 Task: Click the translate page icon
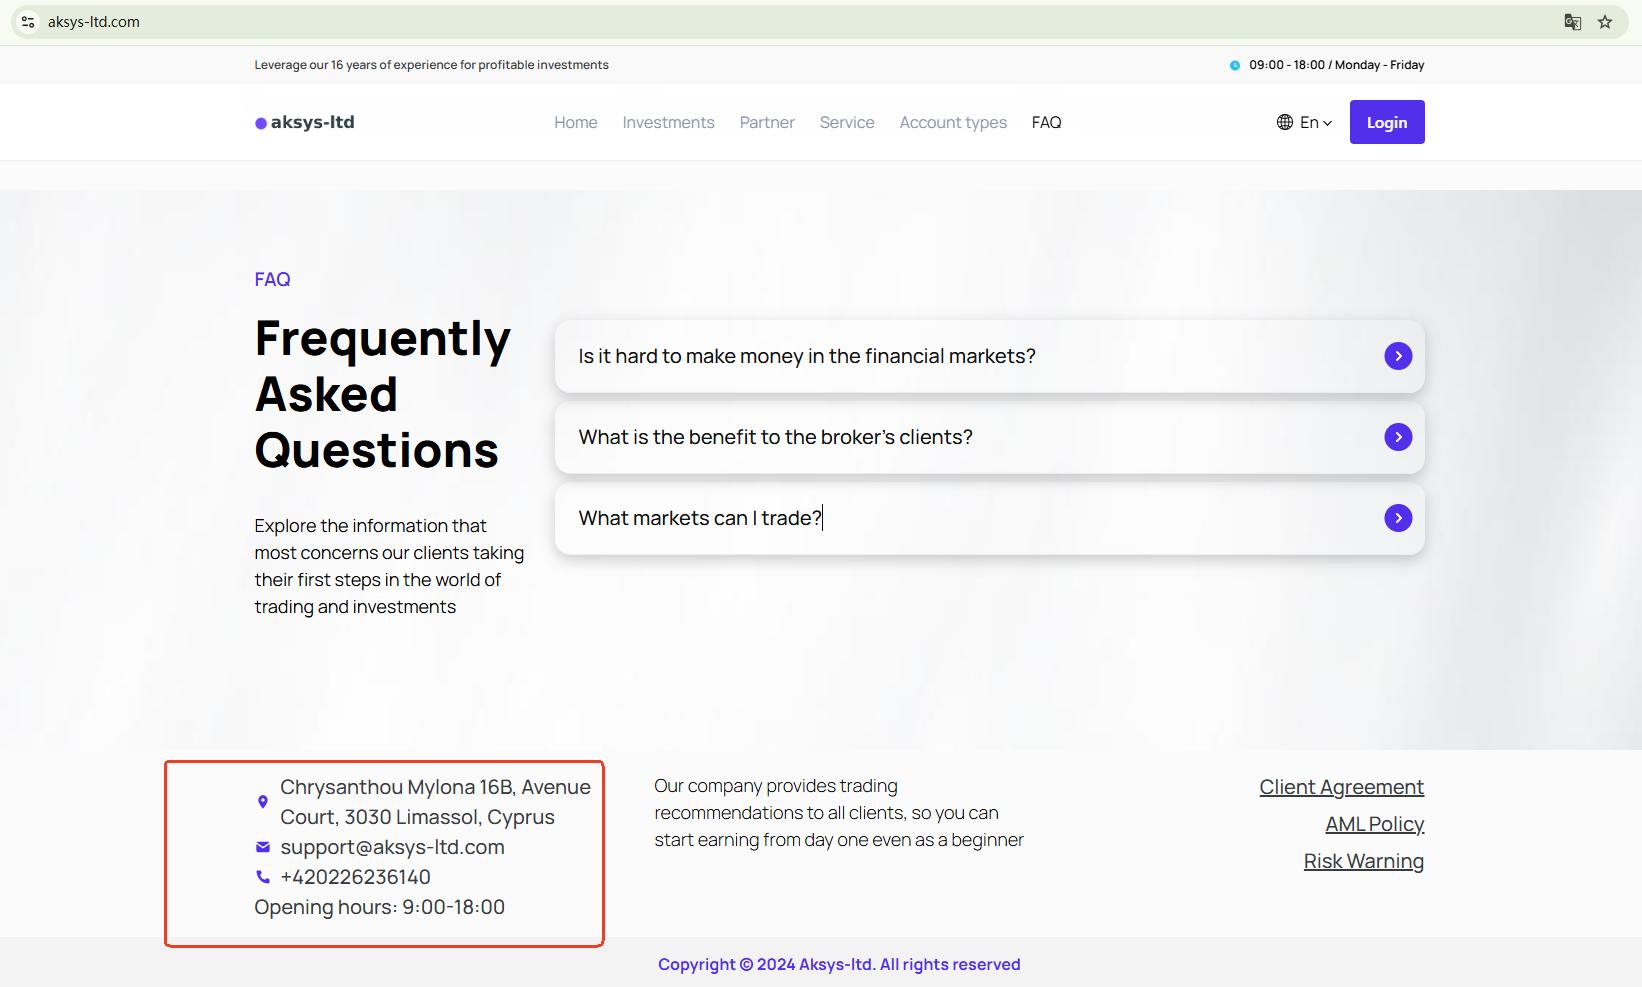pos(1572,22)
